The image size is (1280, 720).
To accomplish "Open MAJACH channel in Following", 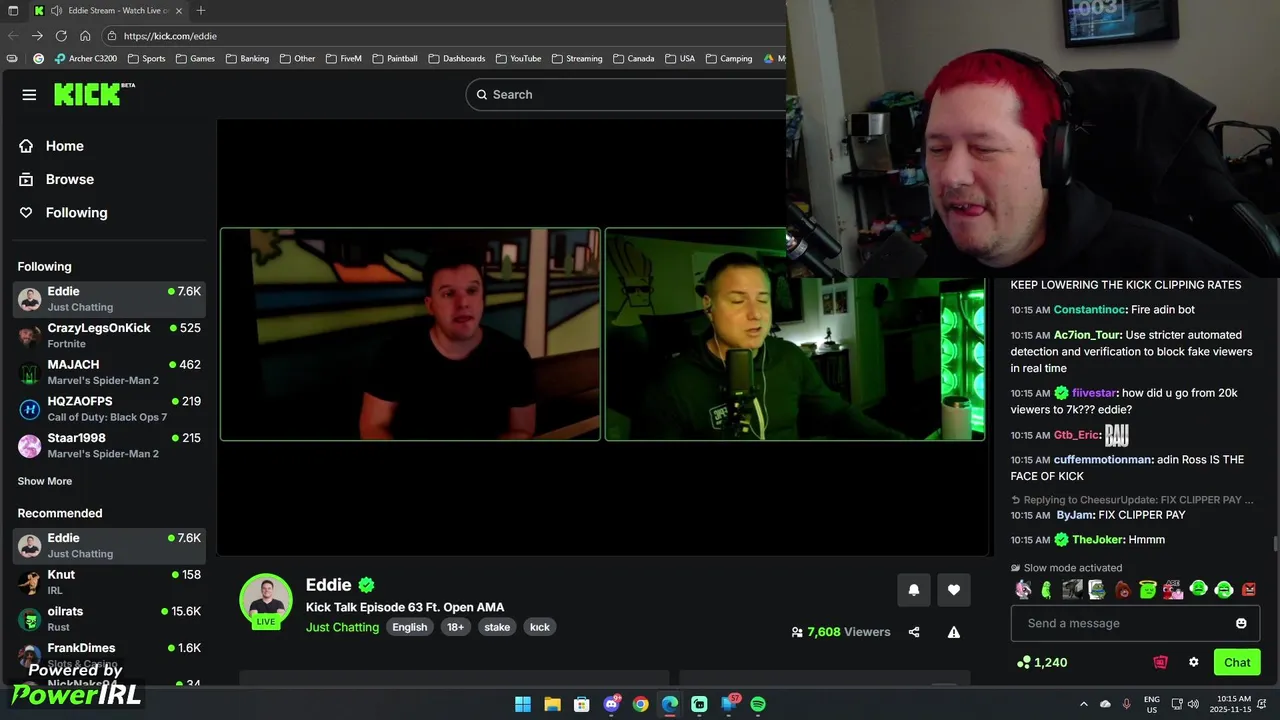I will click(x=109, y=372).
